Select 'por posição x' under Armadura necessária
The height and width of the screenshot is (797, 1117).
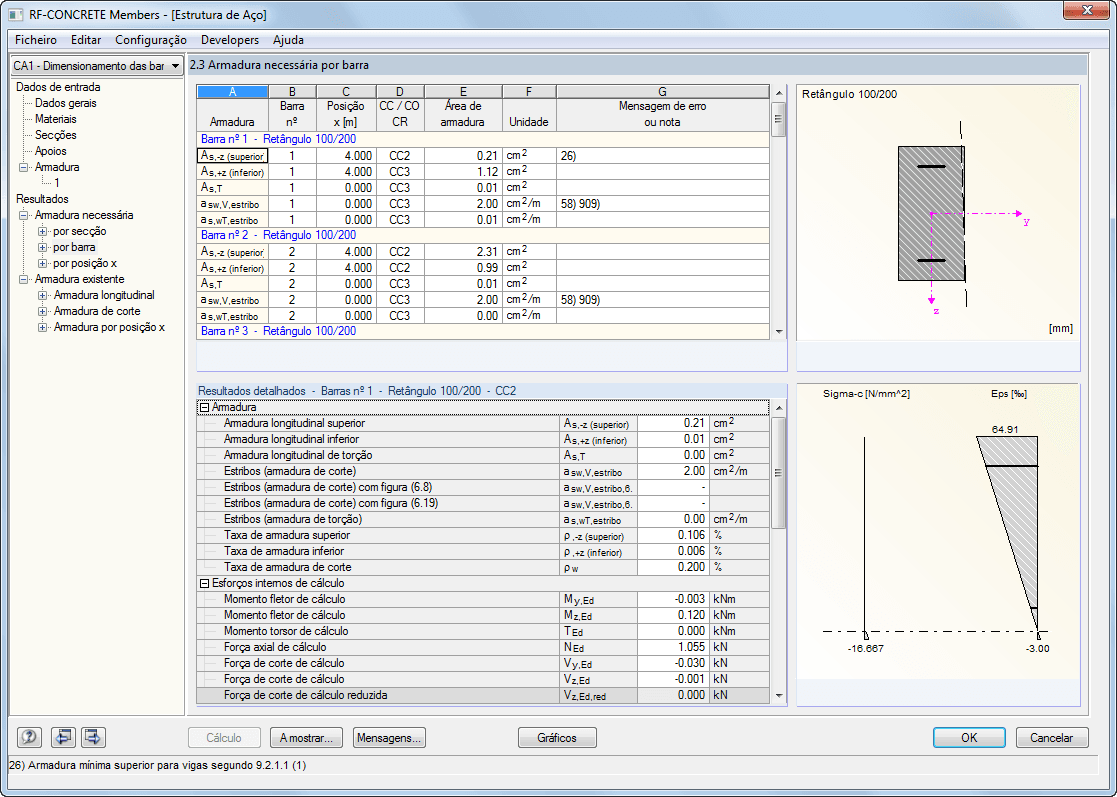[85, 263]
